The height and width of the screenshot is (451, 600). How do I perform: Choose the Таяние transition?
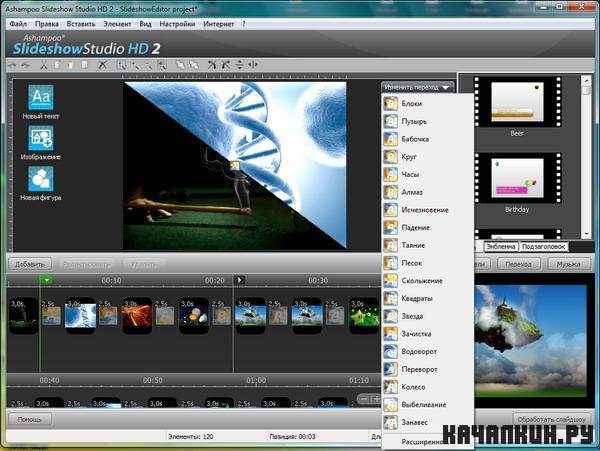point(428,245)
